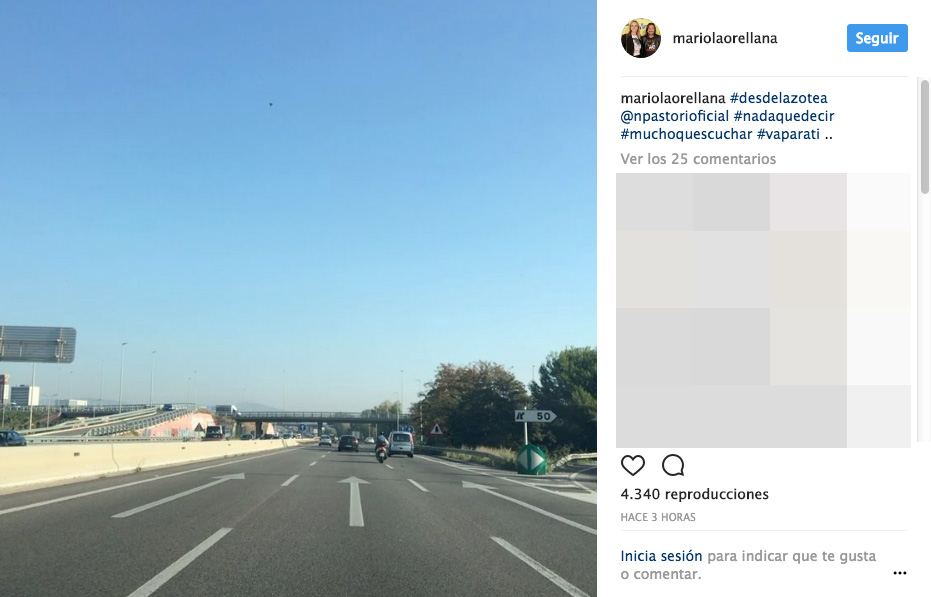Visit the @npastorioficial mention

(674, 116)
